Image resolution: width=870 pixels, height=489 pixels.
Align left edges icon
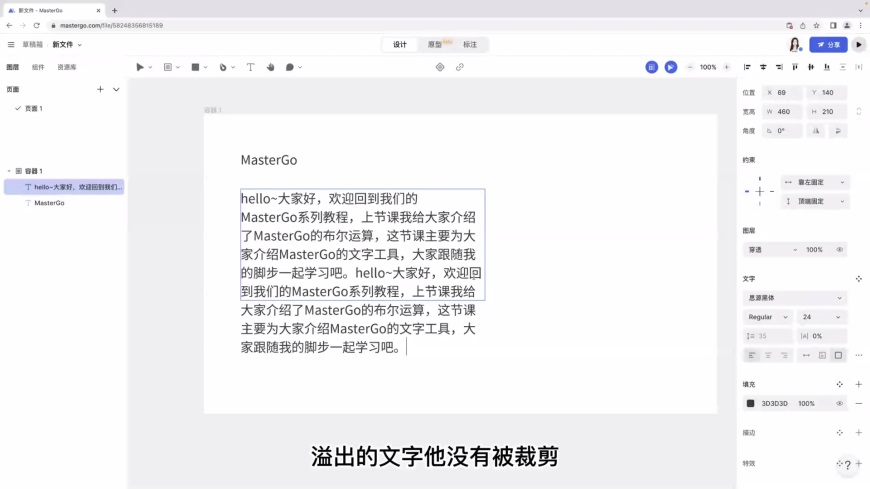click(747, 67)
